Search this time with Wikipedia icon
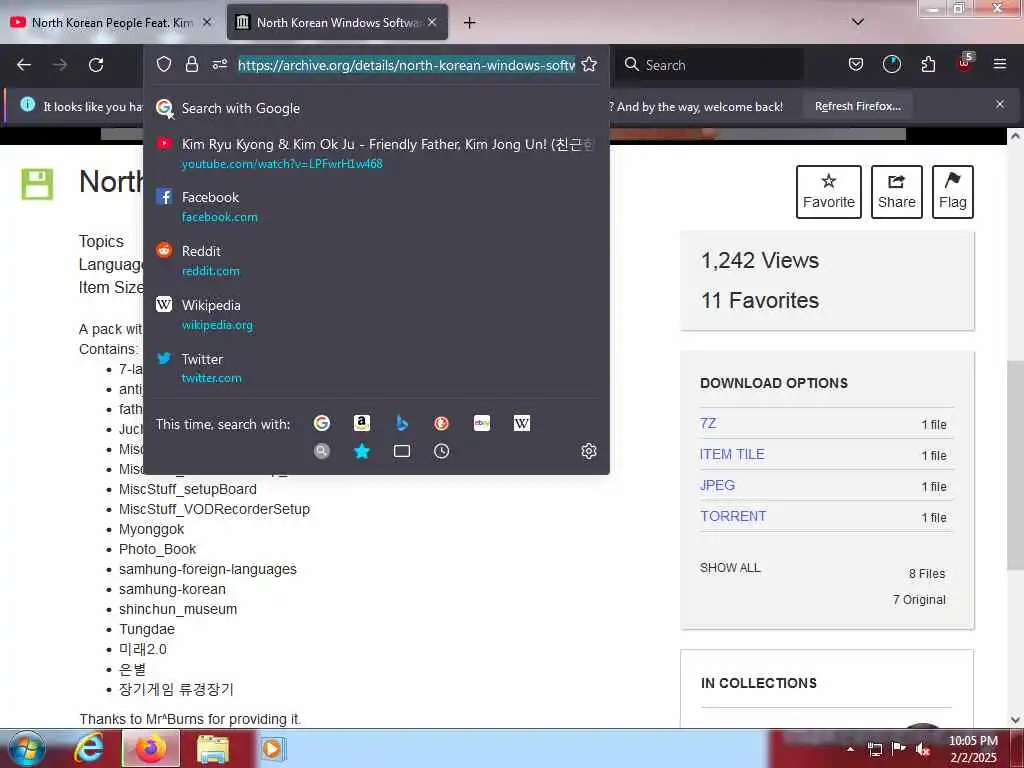1024x768 pixels. coord(522,423)
